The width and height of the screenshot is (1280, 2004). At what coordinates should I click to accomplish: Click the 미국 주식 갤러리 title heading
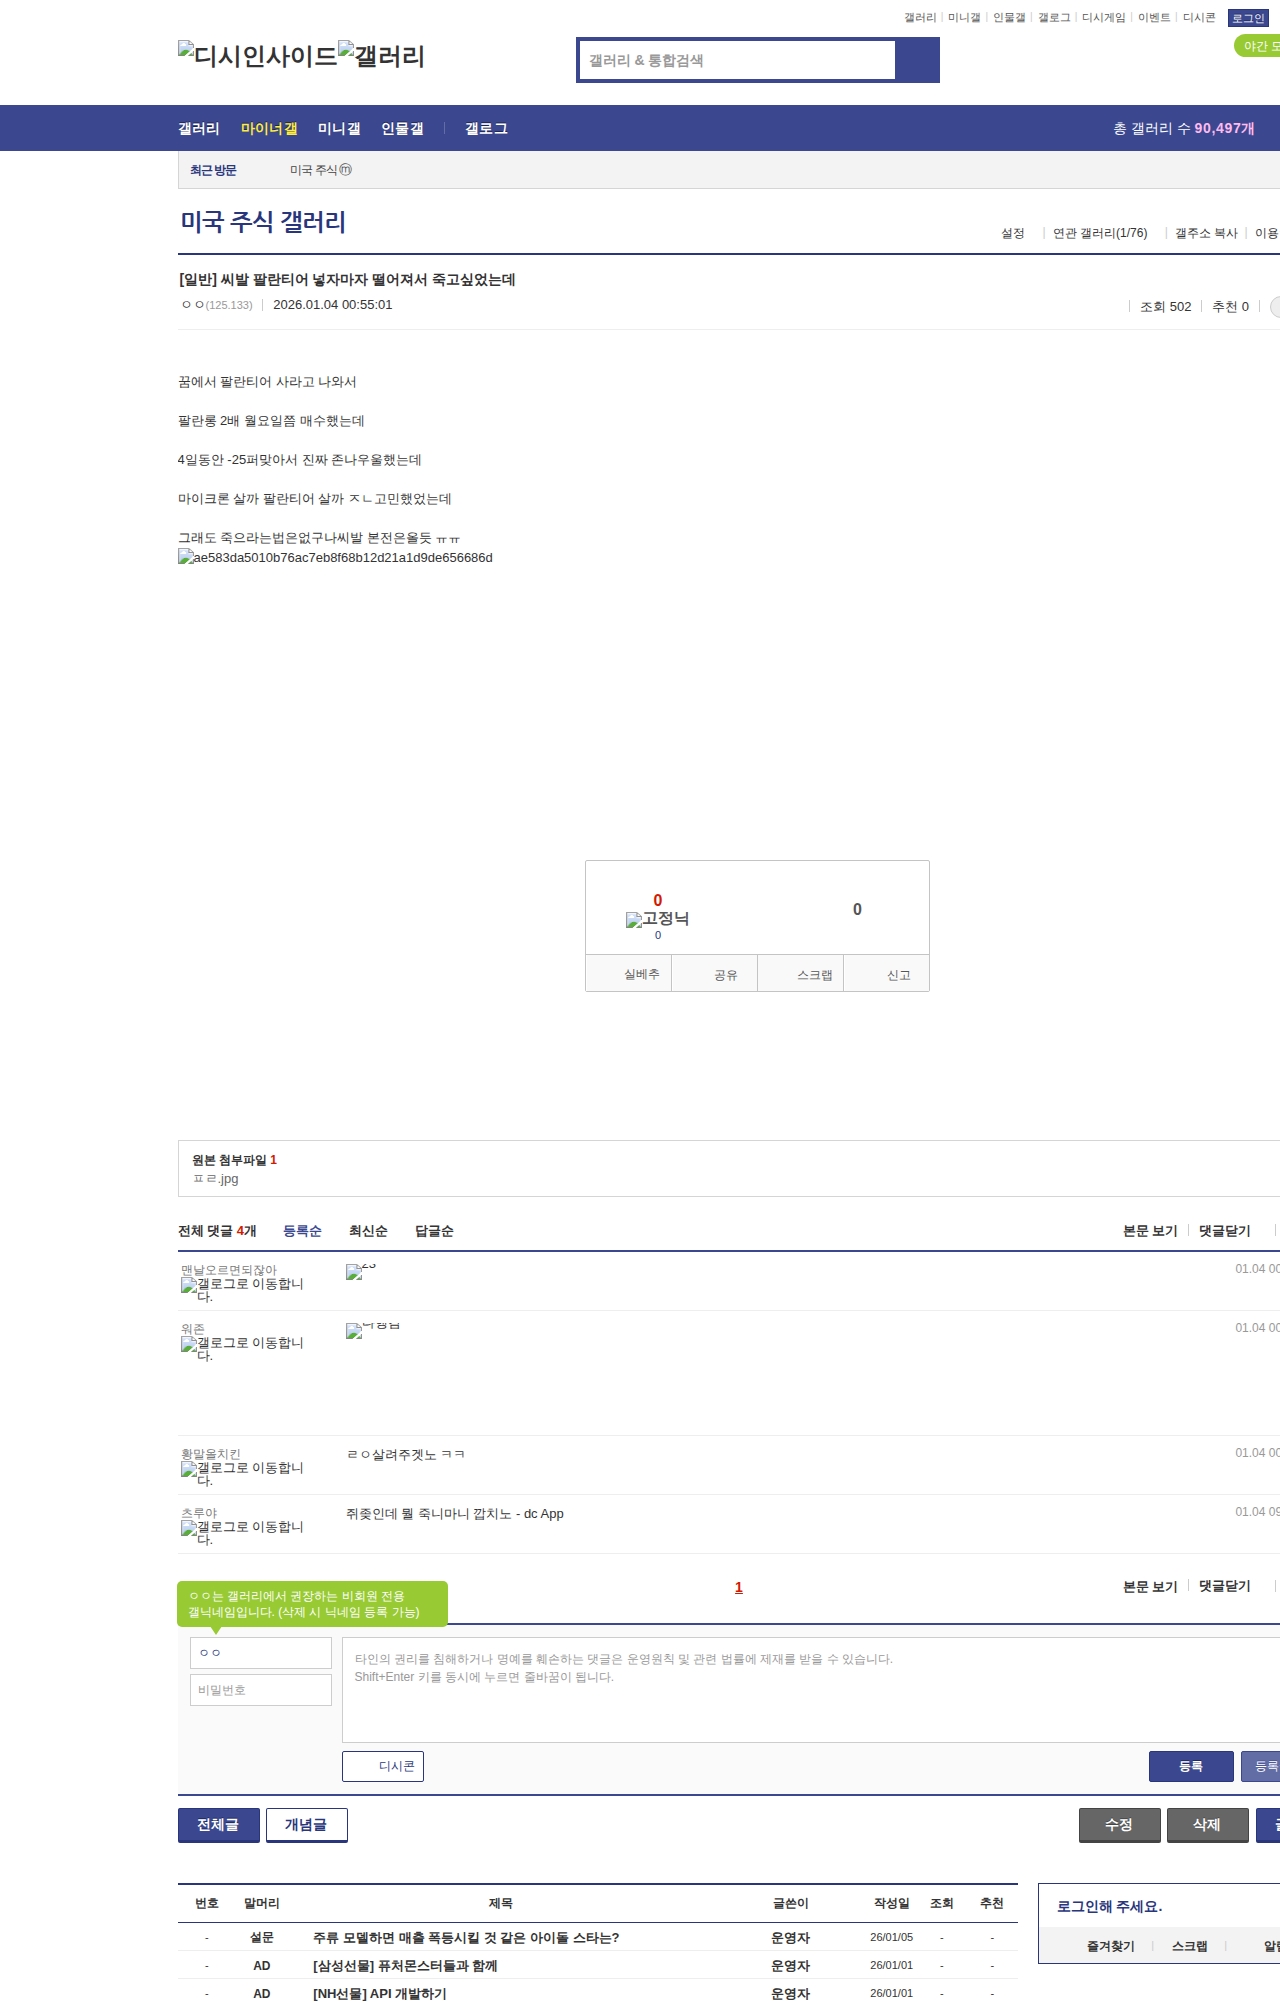(263, 222)
